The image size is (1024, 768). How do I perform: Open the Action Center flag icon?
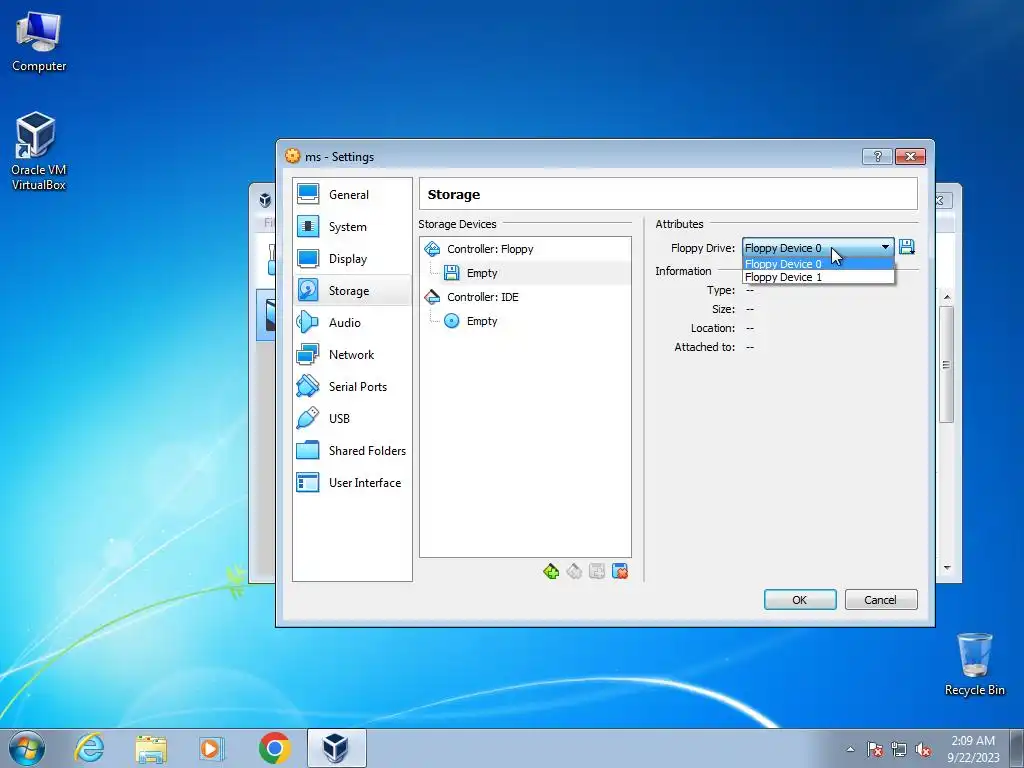[x=875, y=749]
